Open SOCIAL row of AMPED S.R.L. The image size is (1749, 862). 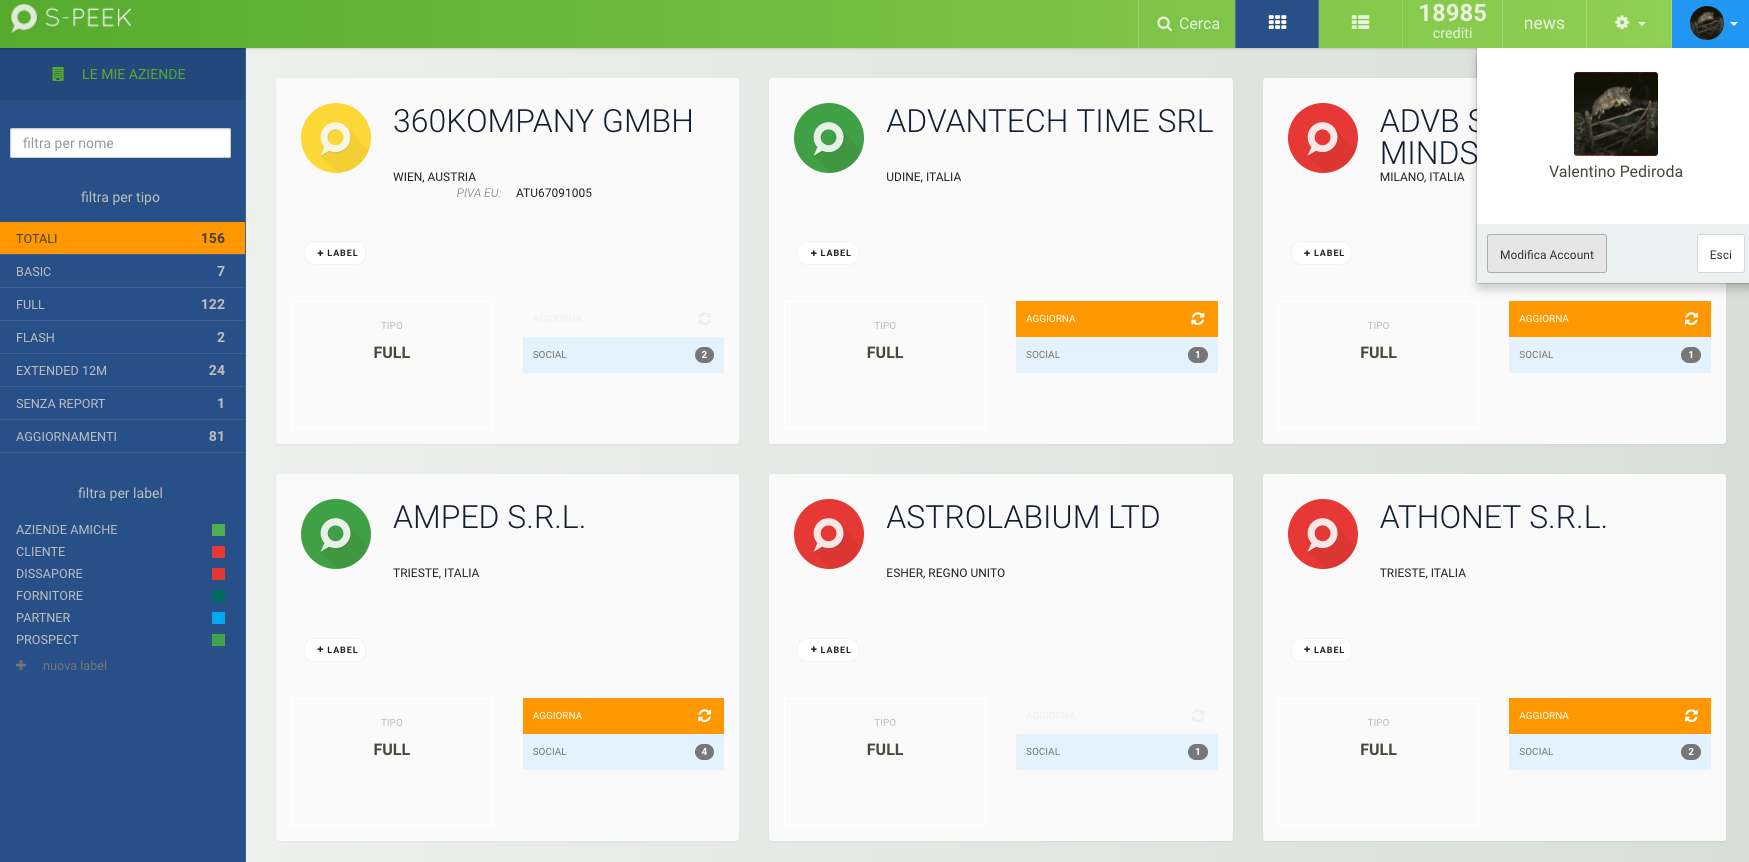(x=623, y=752)
